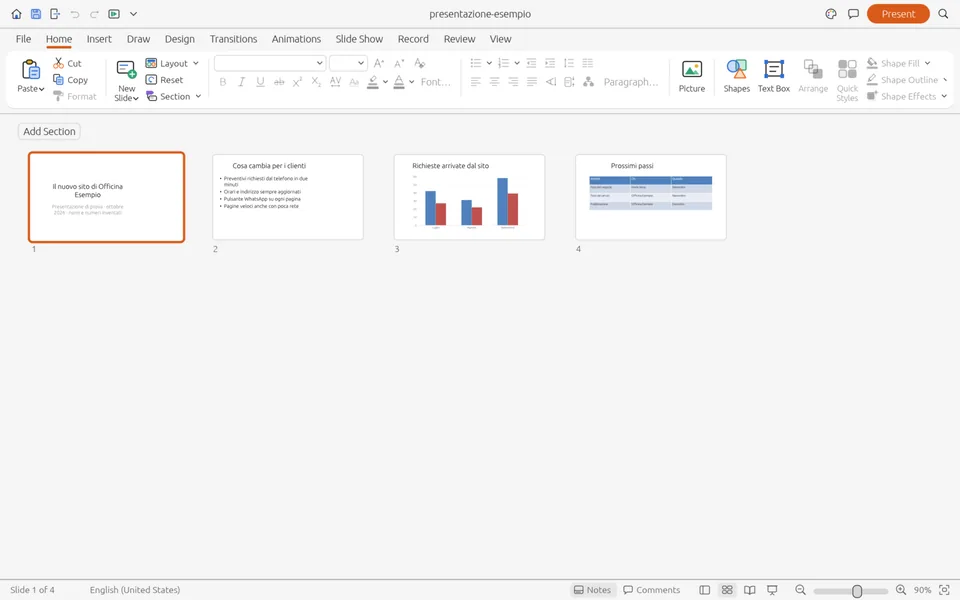Select the "Richieste arrivate dal sito" slide thumbnail
This screenshot has height=600, width=960.
click(469, 197)
